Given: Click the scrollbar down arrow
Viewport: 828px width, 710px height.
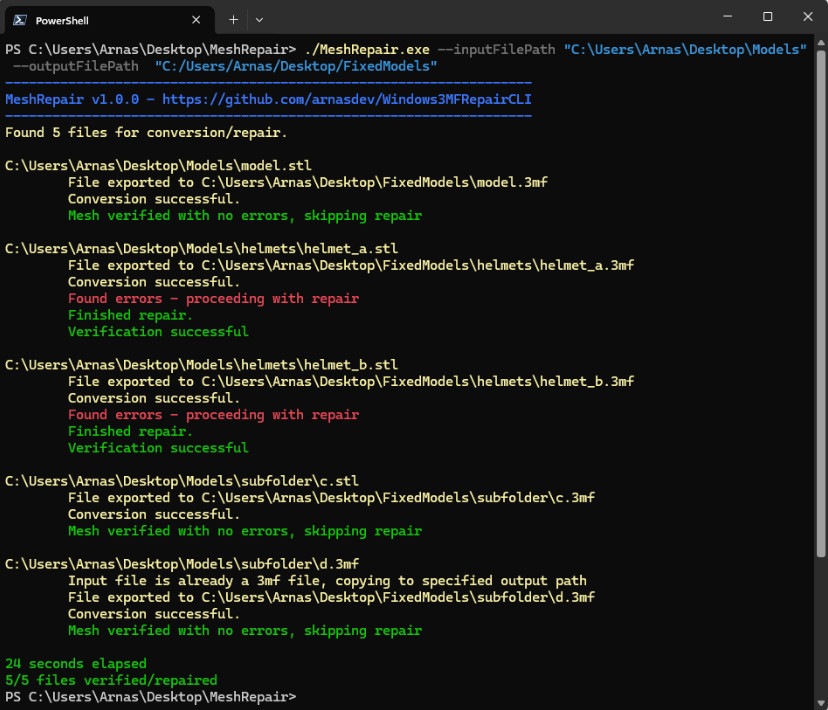Looking at the screenshot, I should (821, 703).
